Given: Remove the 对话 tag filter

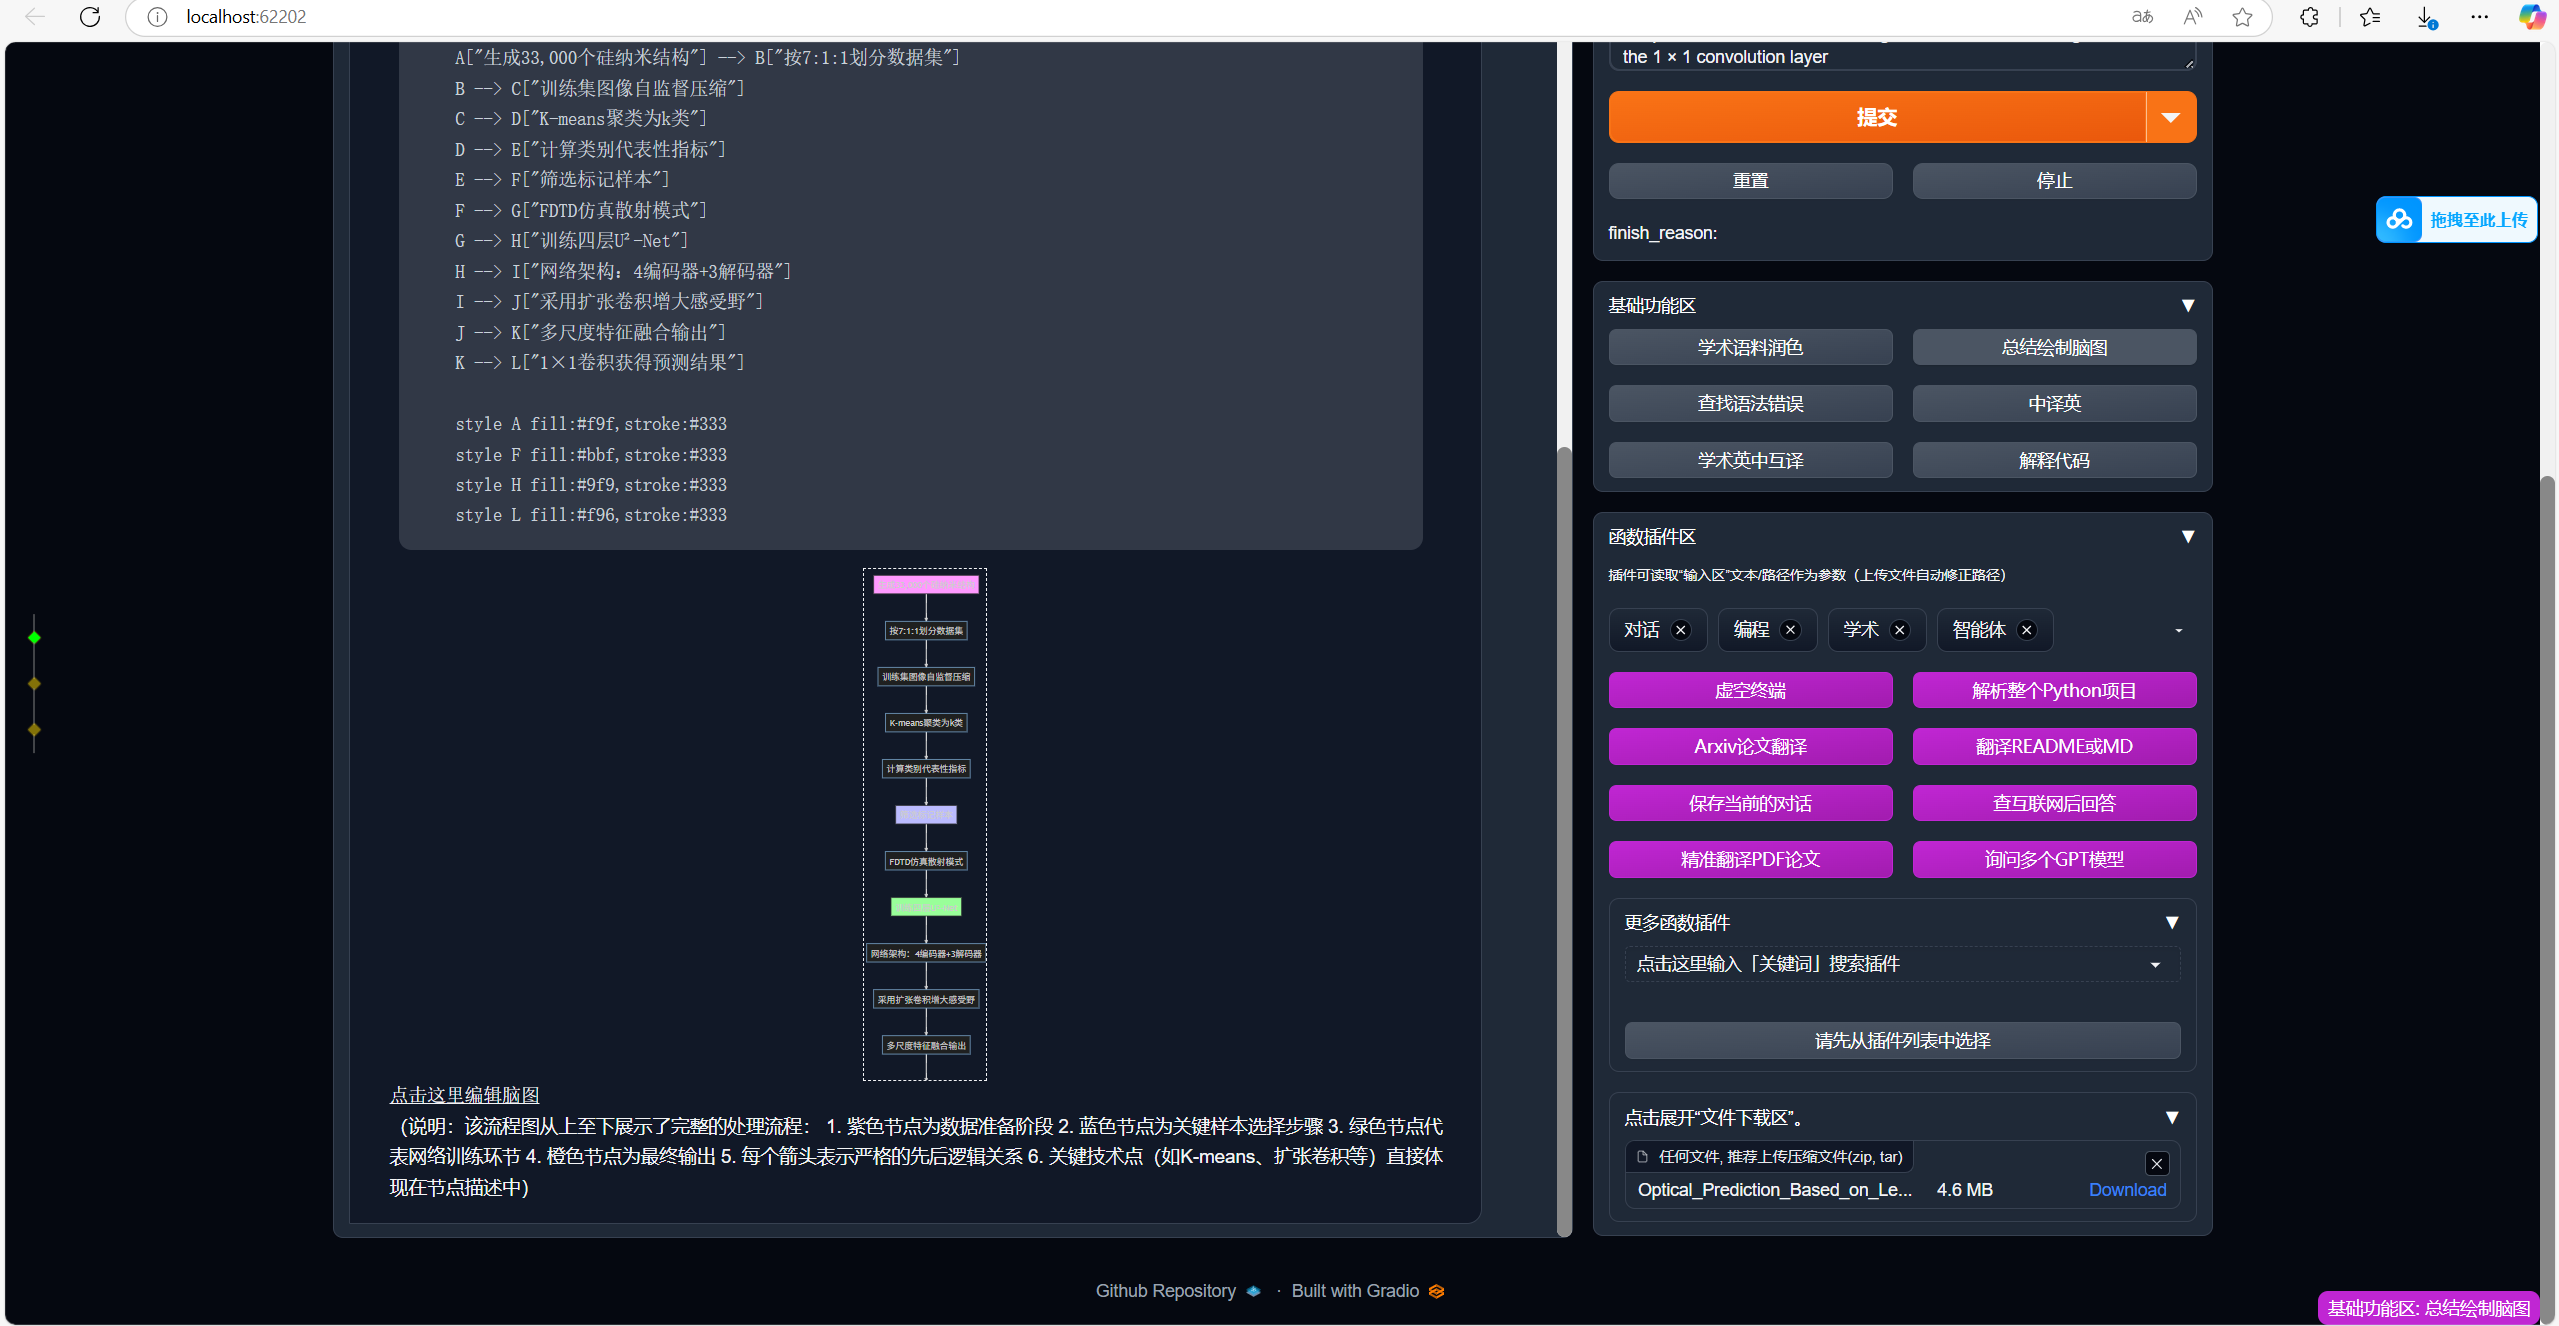Looking at the screenshot, I should [x=1681, y=630].
